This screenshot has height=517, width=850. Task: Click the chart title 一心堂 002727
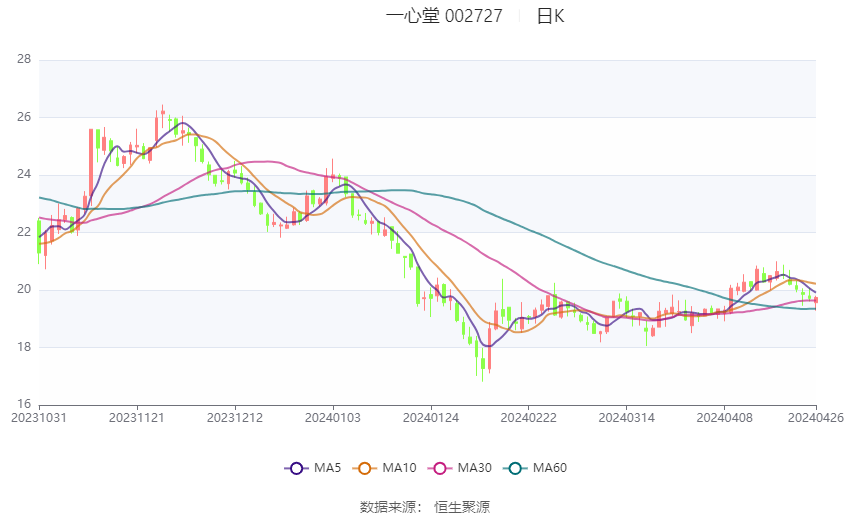451,16
